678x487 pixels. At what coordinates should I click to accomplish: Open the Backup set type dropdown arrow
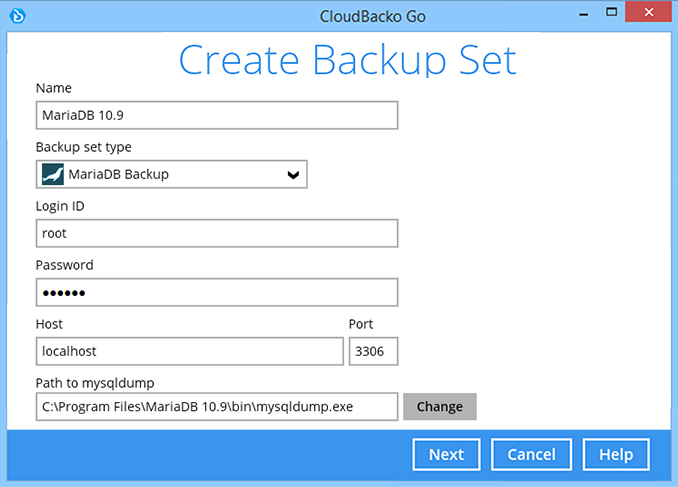pyautogui.click(x=293, y=175)
